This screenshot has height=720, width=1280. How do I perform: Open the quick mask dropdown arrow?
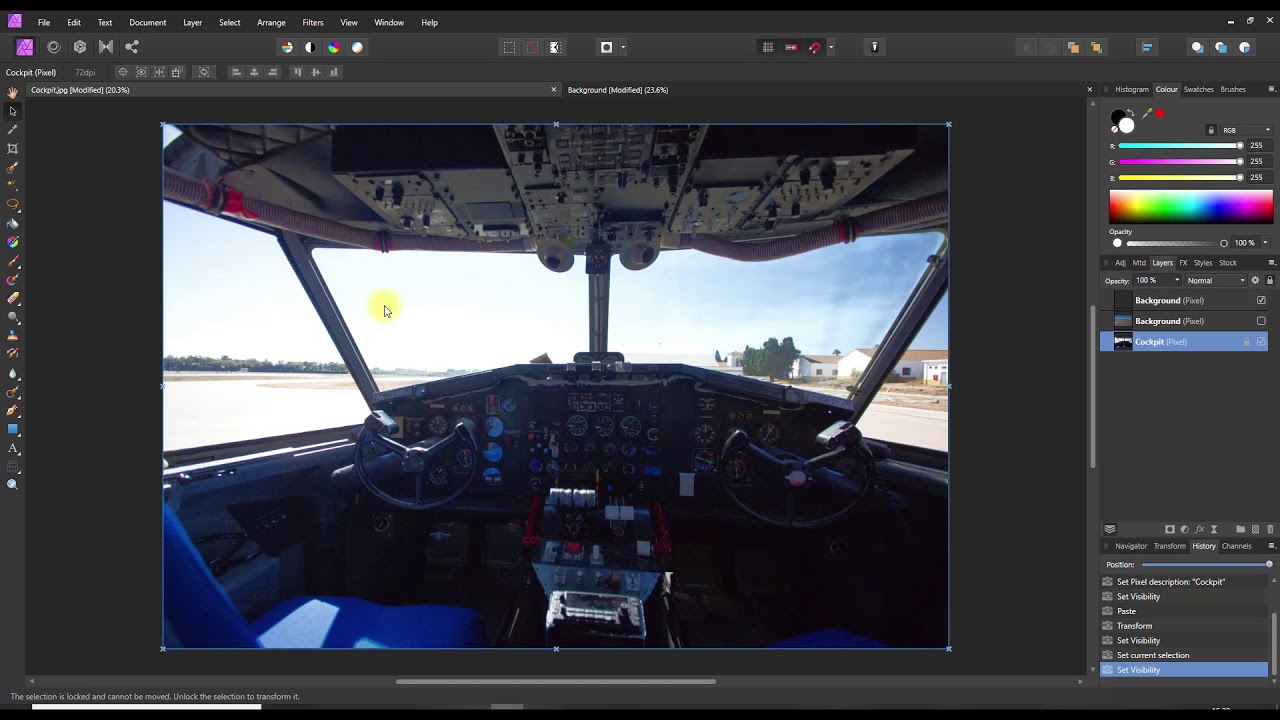[x=623, y=47]
